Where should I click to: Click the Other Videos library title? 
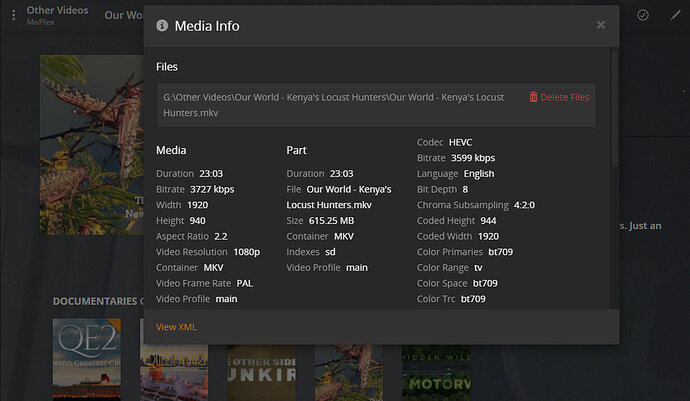point(57,10)
